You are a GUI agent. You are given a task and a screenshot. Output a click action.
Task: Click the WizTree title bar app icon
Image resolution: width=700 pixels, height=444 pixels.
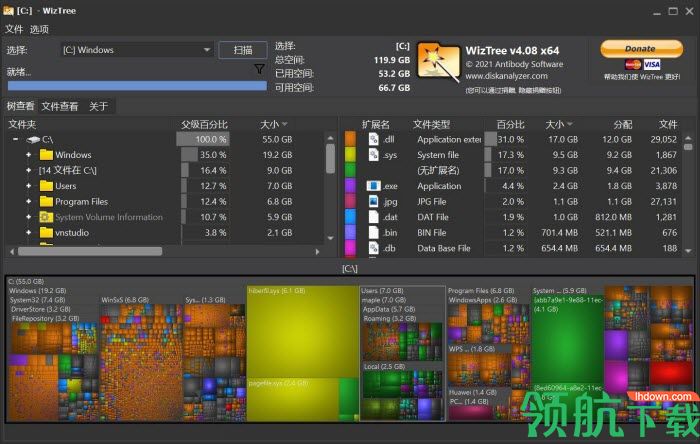(8, 11)
